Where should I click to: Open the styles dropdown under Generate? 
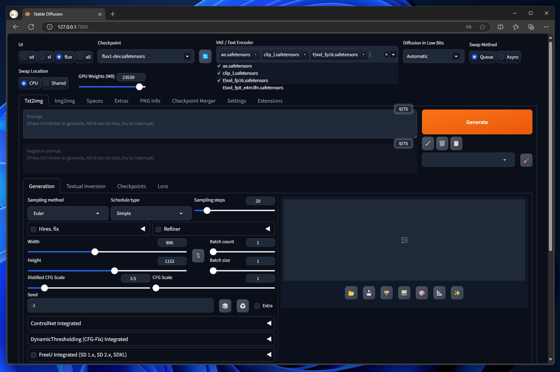pyautogui.click(x=468, y=160)
